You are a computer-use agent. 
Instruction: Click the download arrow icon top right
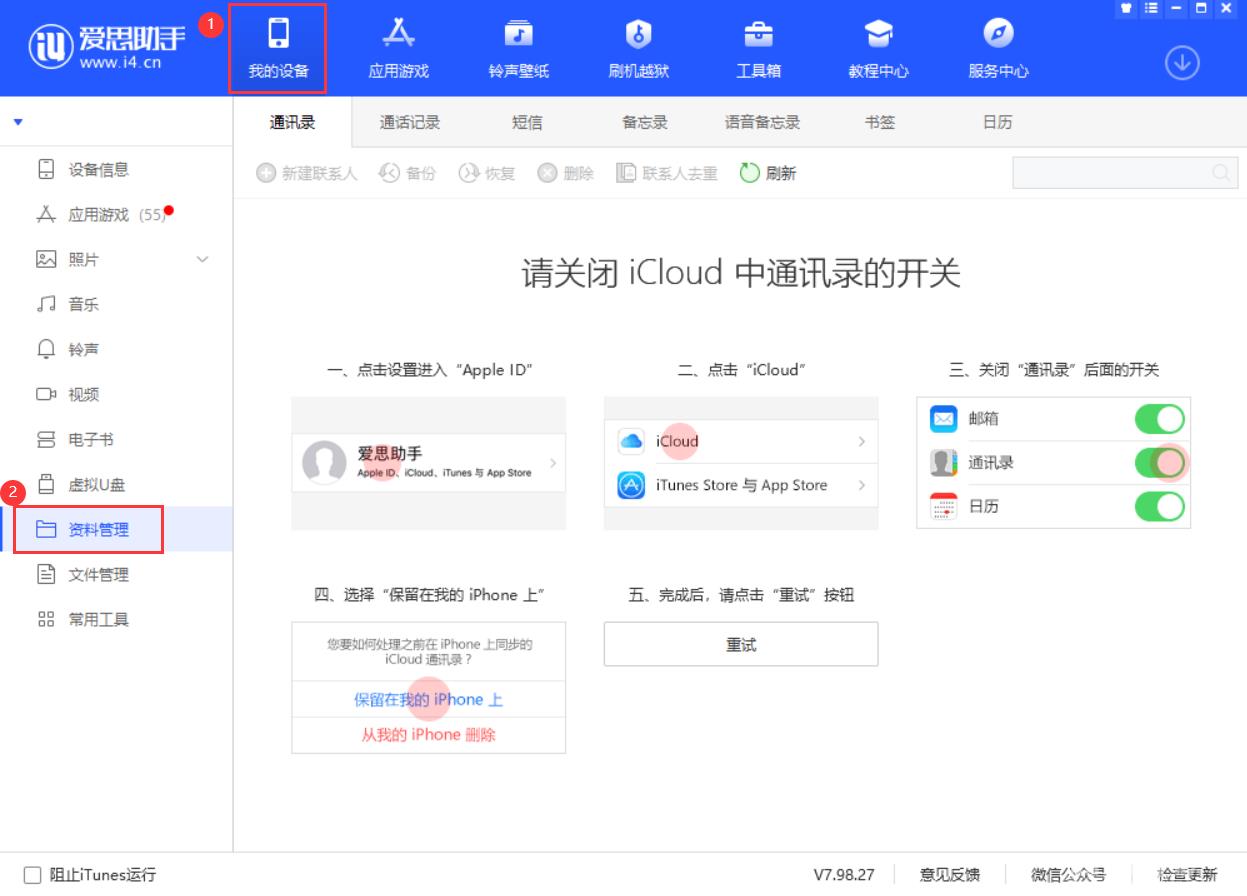1181,61
